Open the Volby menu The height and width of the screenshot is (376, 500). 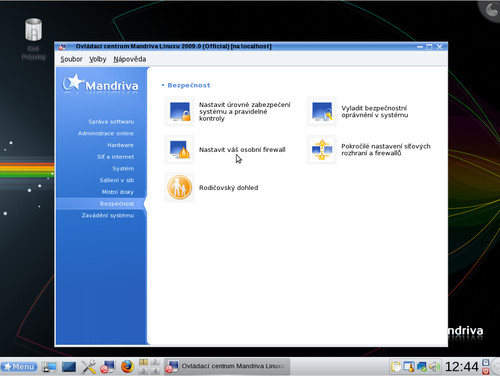(98, 59)
